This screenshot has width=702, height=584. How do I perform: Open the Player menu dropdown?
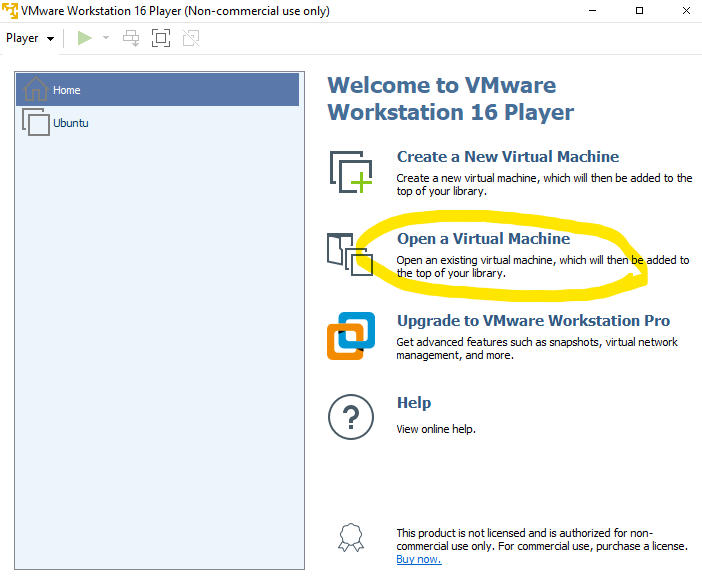pos(30,38)
